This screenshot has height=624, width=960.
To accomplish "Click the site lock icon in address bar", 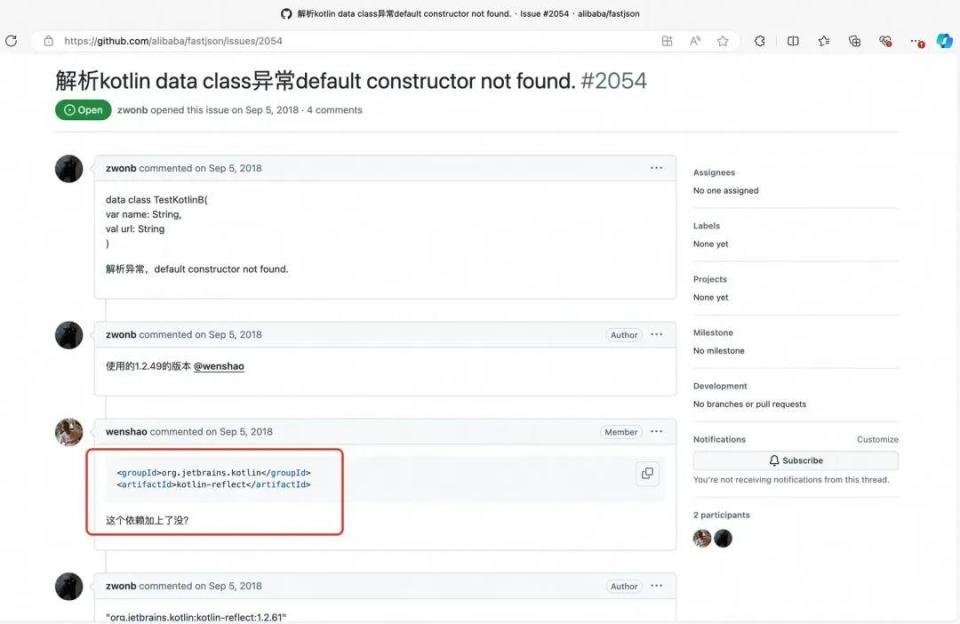I will point(48,41).
